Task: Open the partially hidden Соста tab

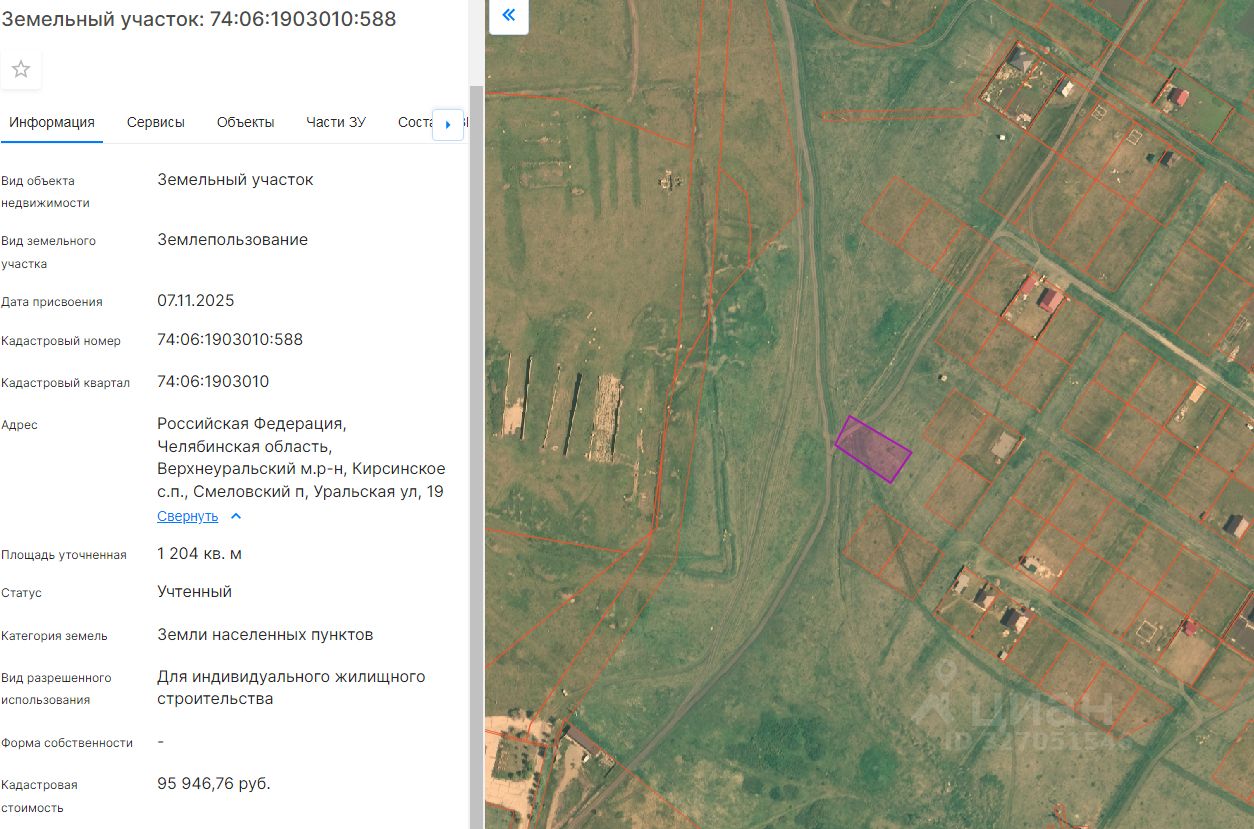Action: [x=414, y=122]
